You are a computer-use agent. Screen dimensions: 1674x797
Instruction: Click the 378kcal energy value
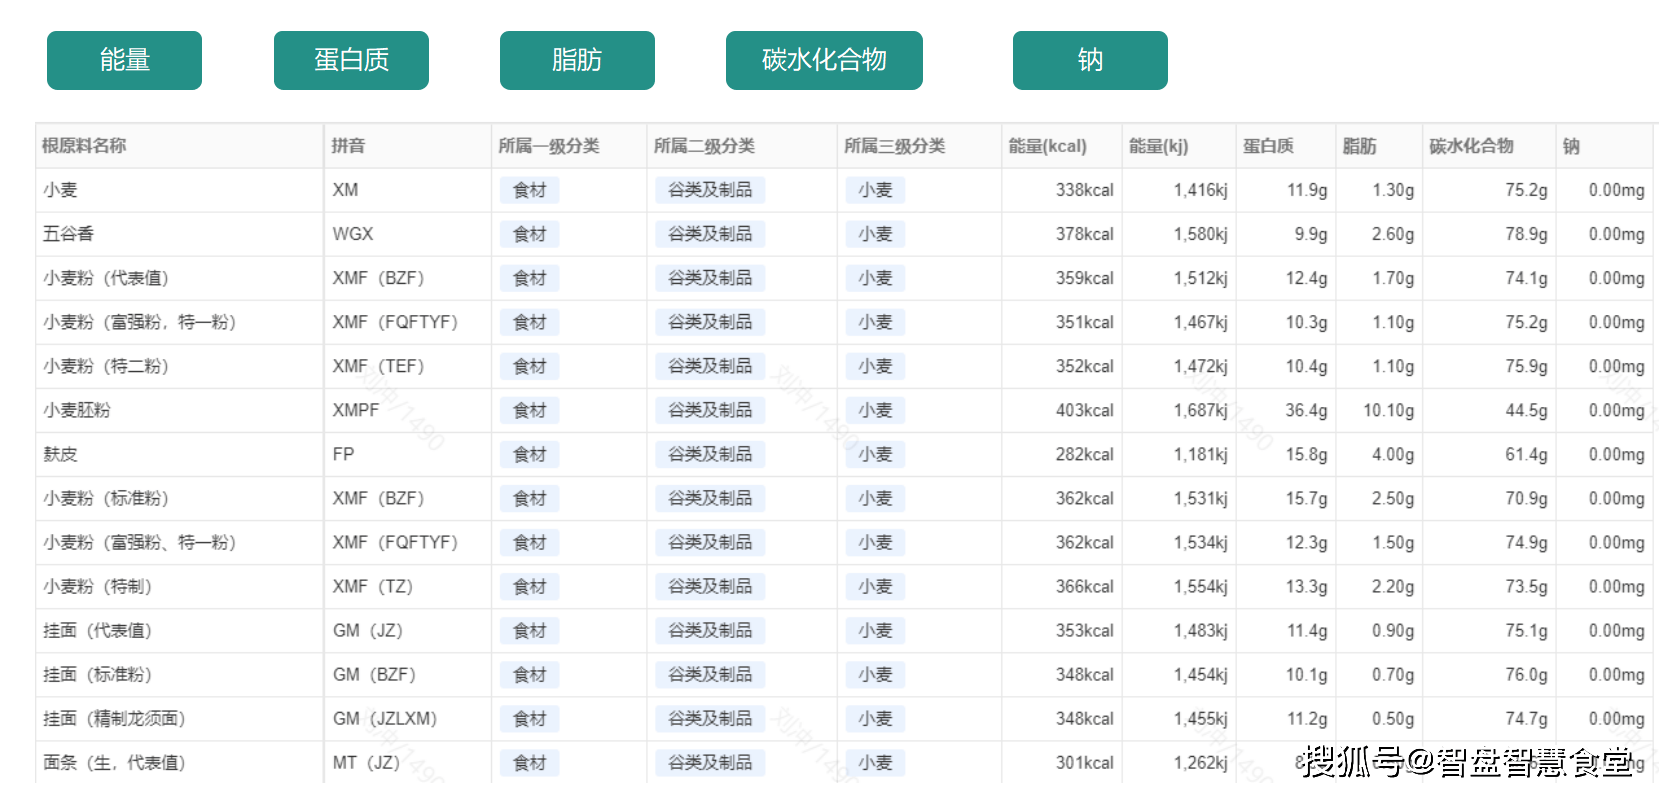coord(1084,234)
